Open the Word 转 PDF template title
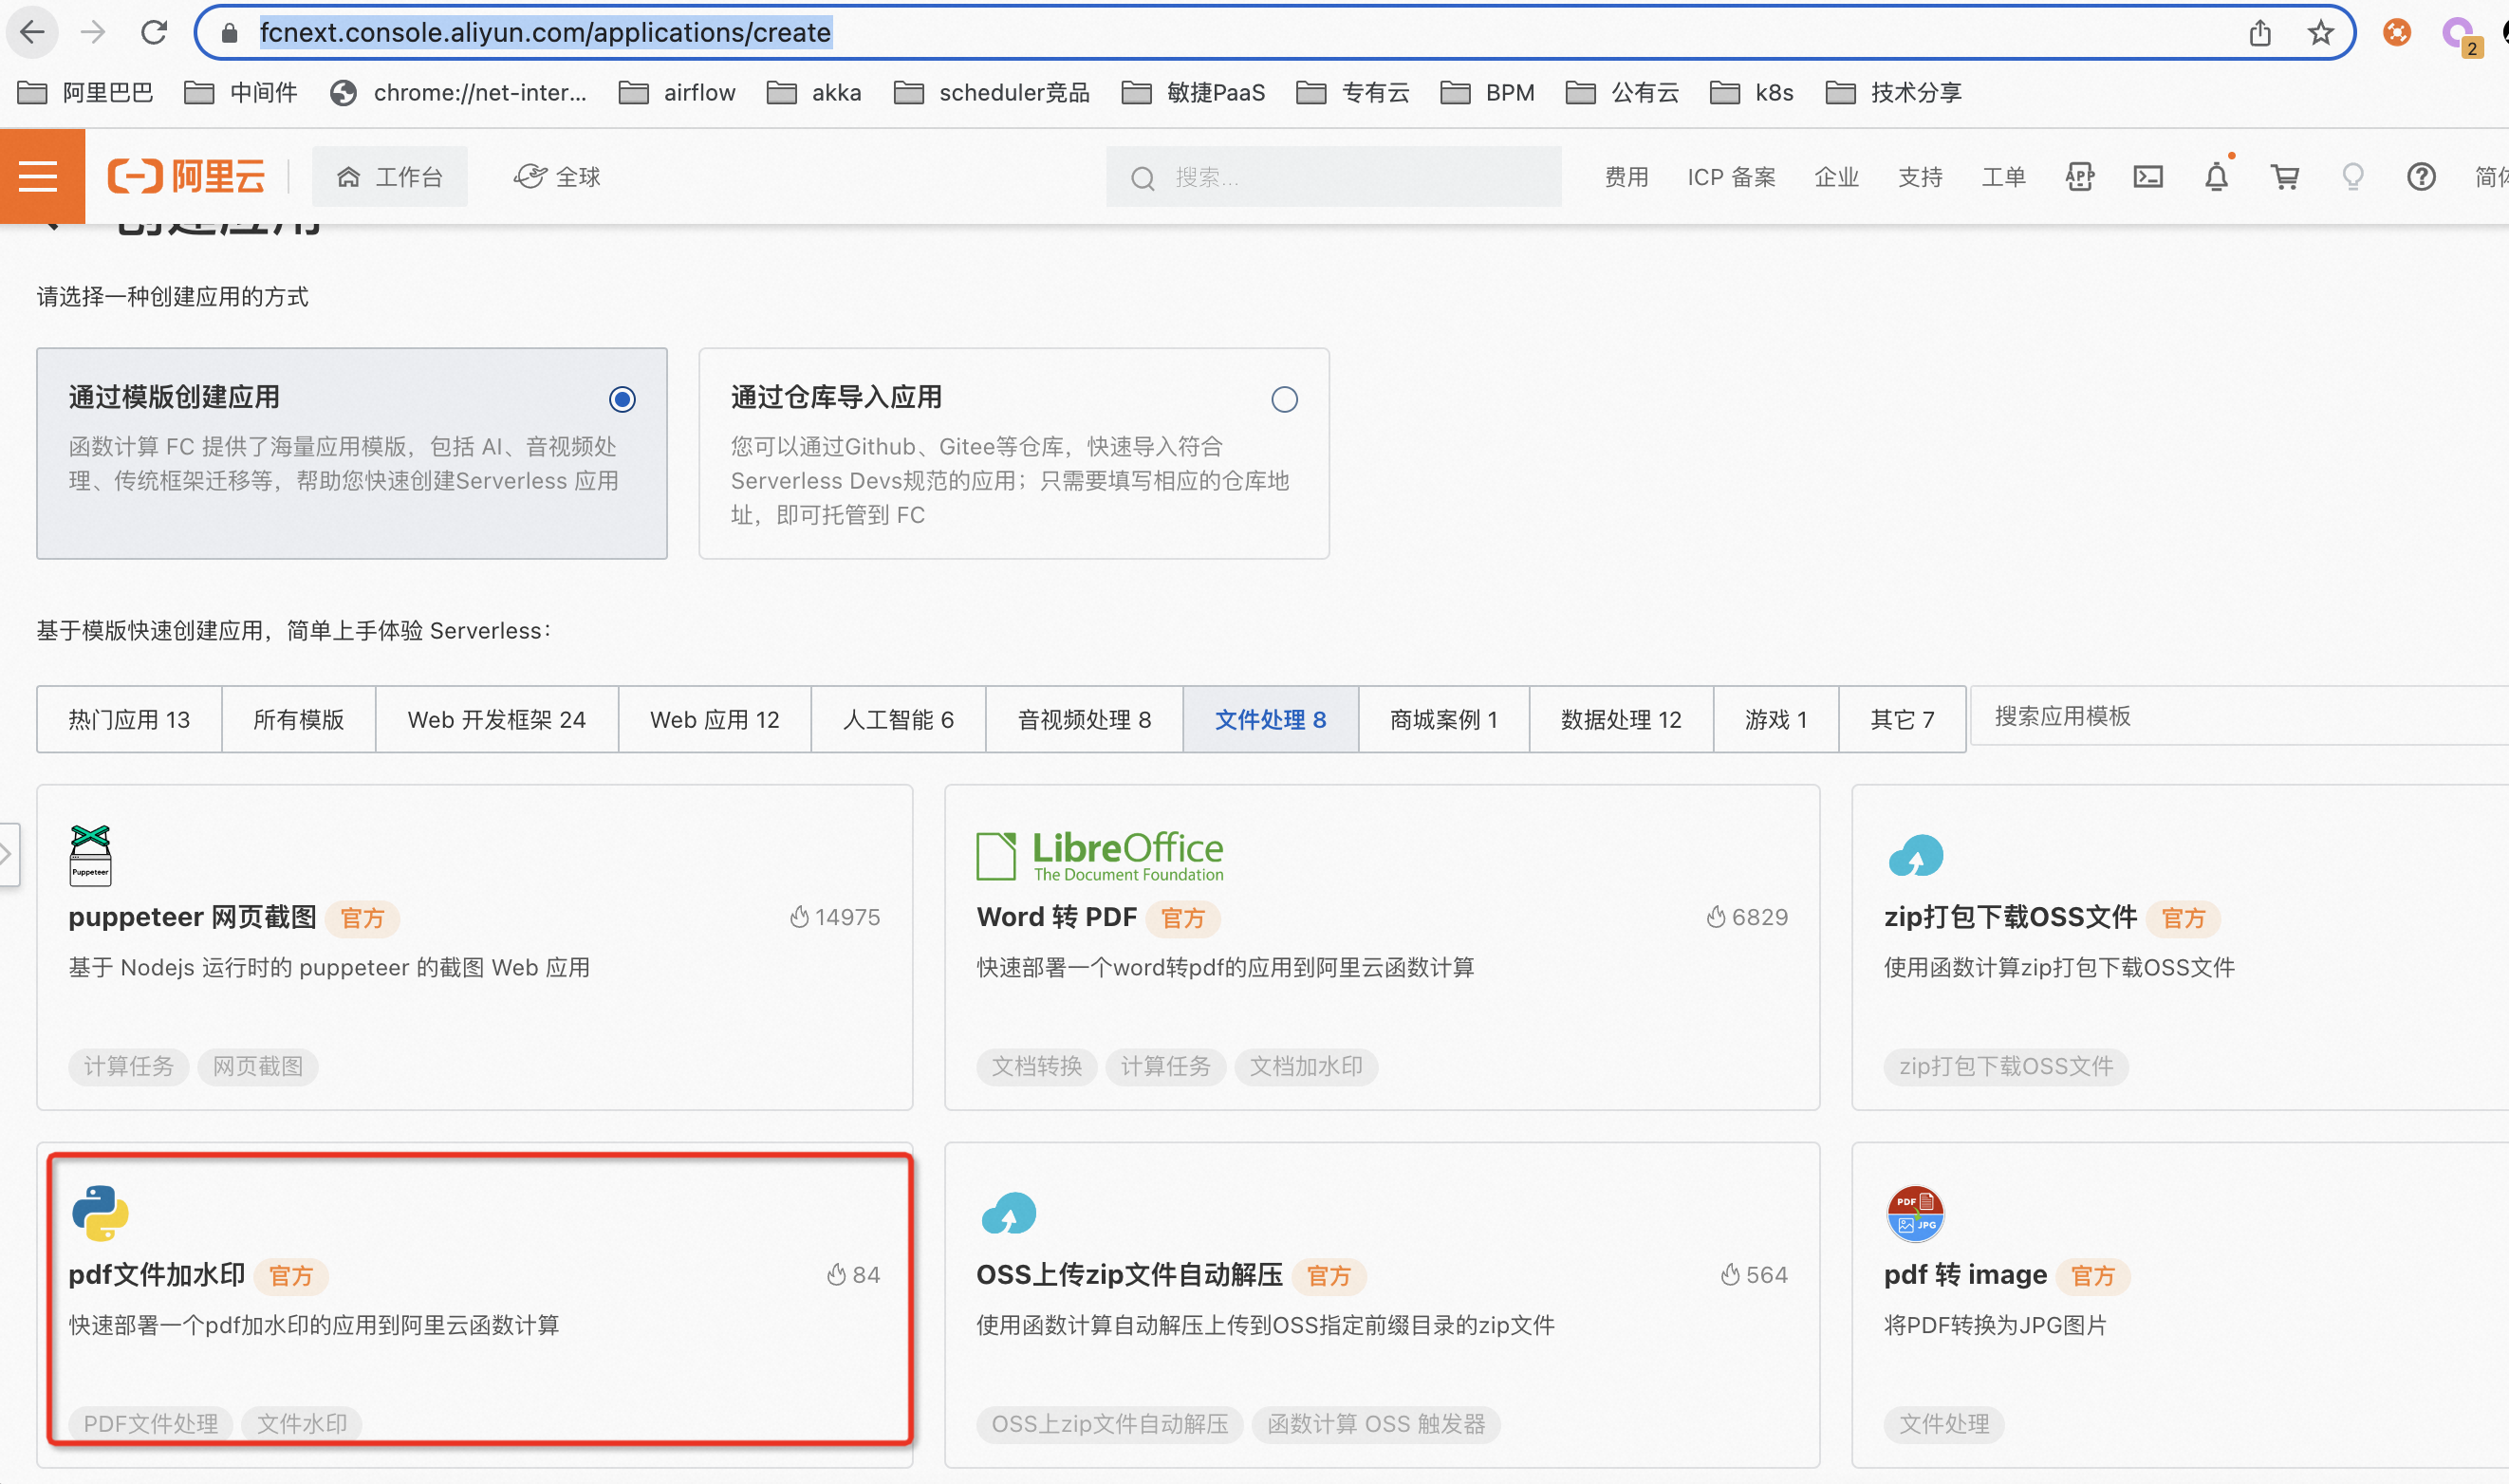2509x1484 pixels. click(x=1056, y=917)
